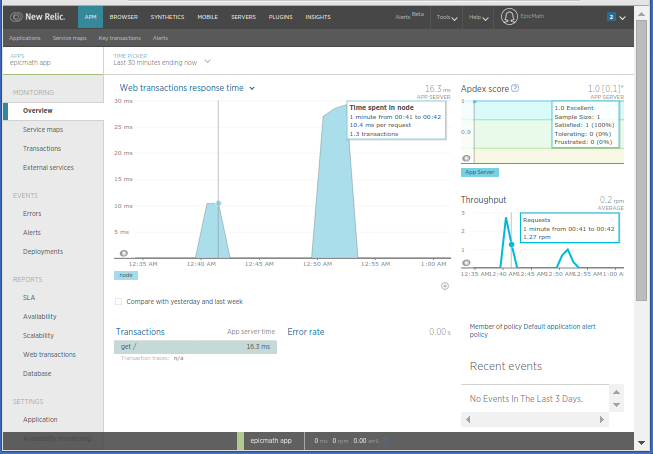
Task: Open the Transactions section heading
Action: (140, 332)
